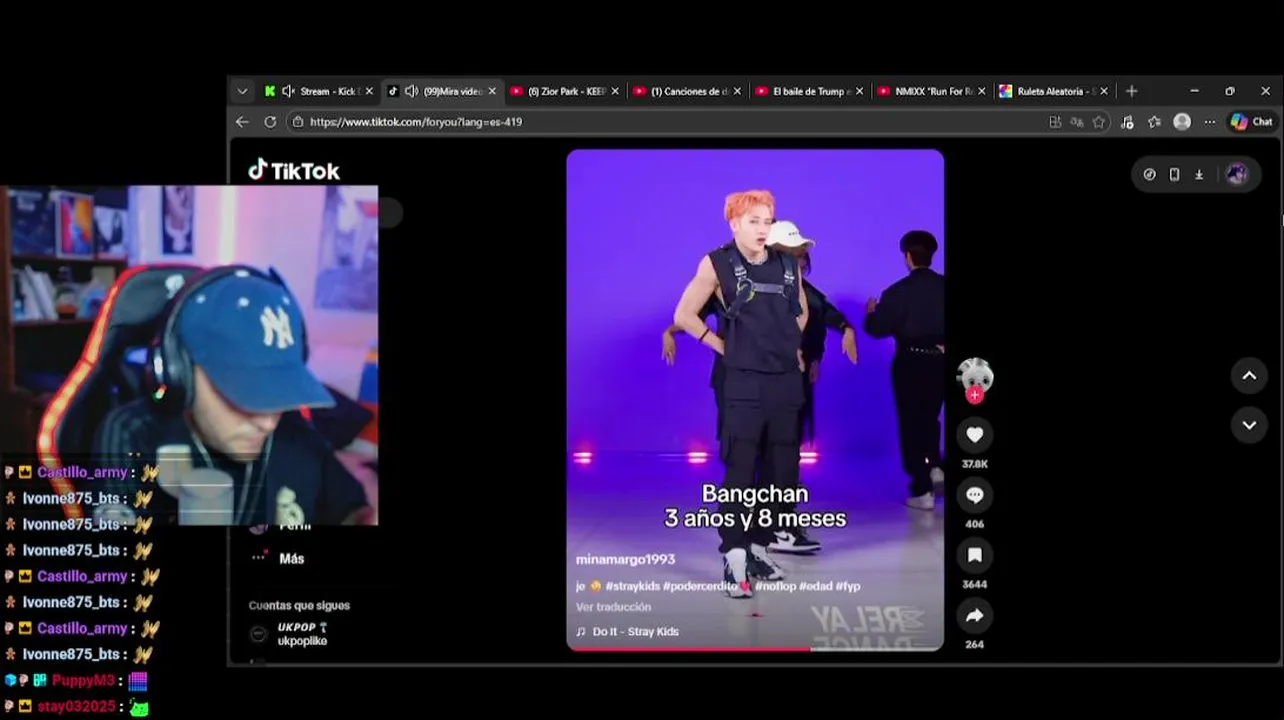
Task: Open the minamargo1993 username link
Action: click(x=625, y=559)
